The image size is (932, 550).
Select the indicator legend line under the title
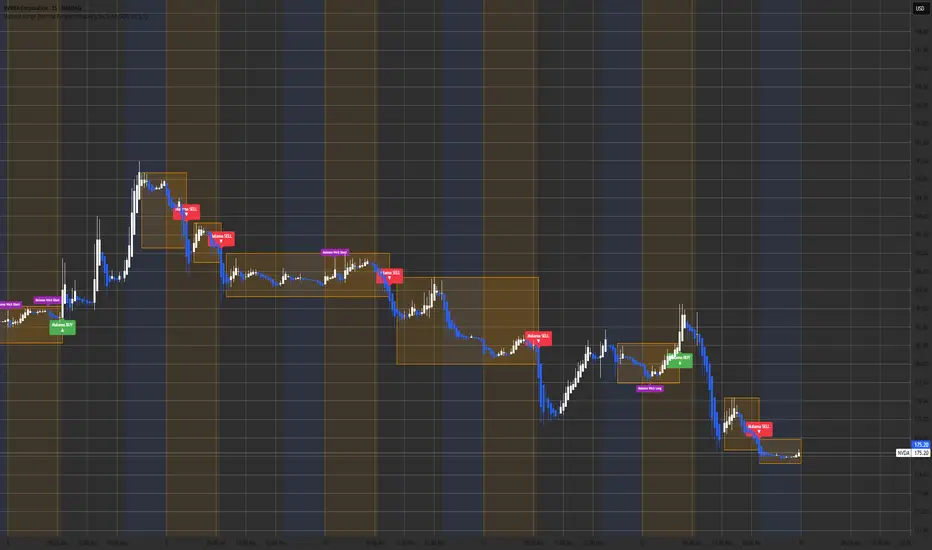(x=76, y=17)
